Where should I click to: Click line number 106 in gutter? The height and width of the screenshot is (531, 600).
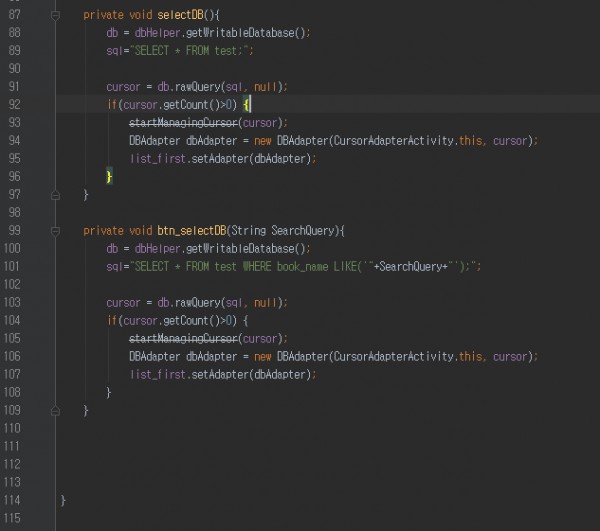coord(11,356)
